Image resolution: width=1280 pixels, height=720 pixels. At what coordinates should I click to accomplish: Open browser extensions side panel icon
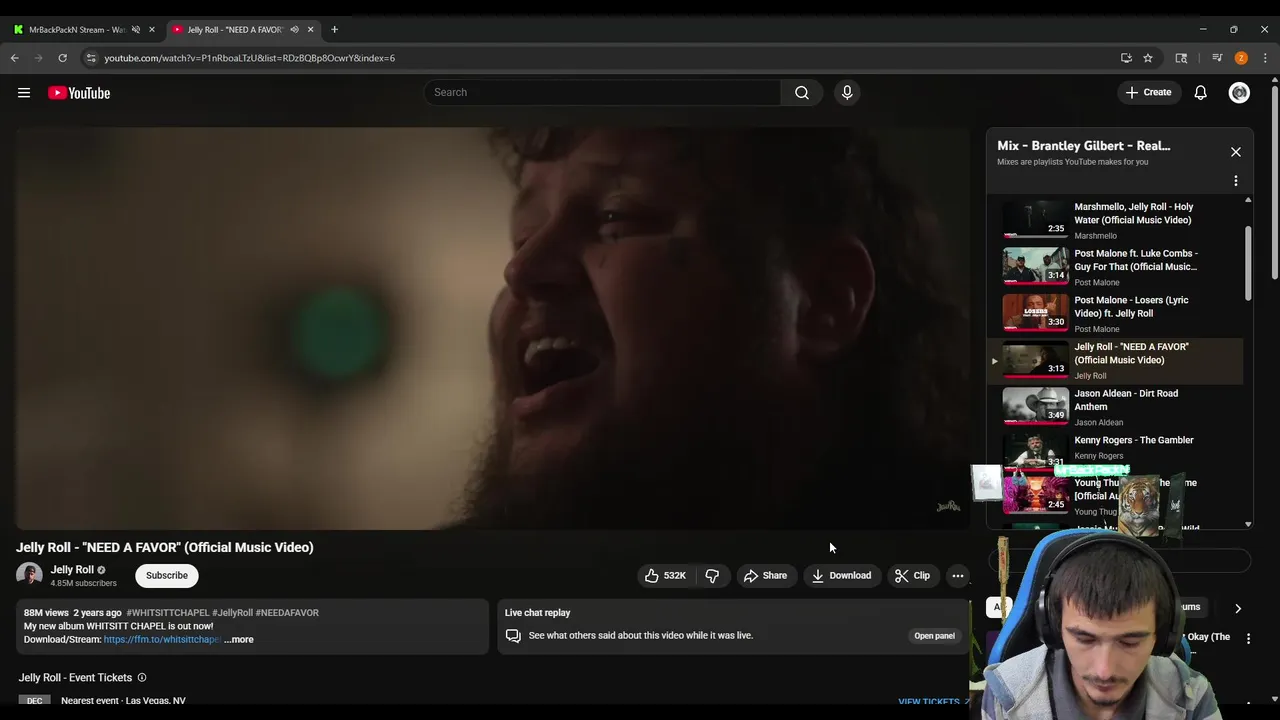1181,58
